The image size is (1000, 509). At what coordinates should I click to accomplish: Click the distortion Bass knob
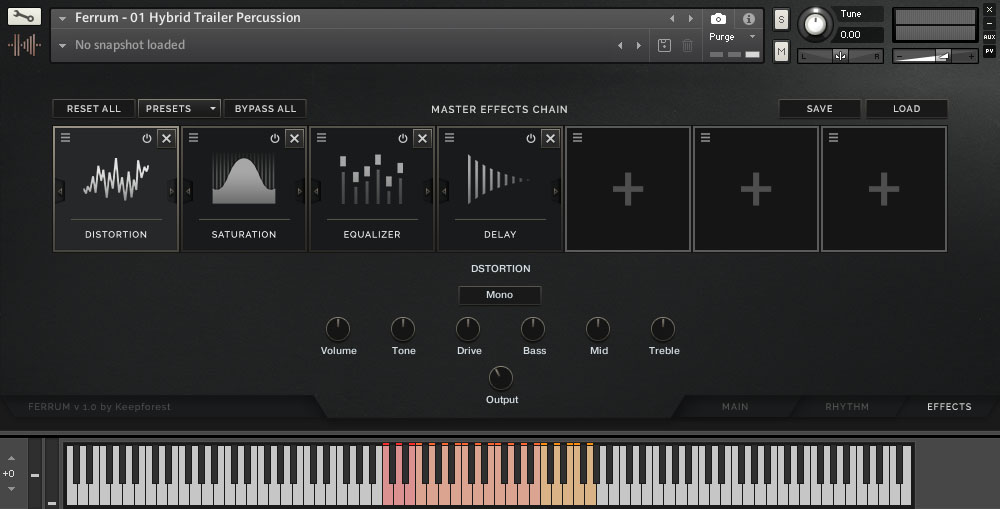(x=533, y=329)
